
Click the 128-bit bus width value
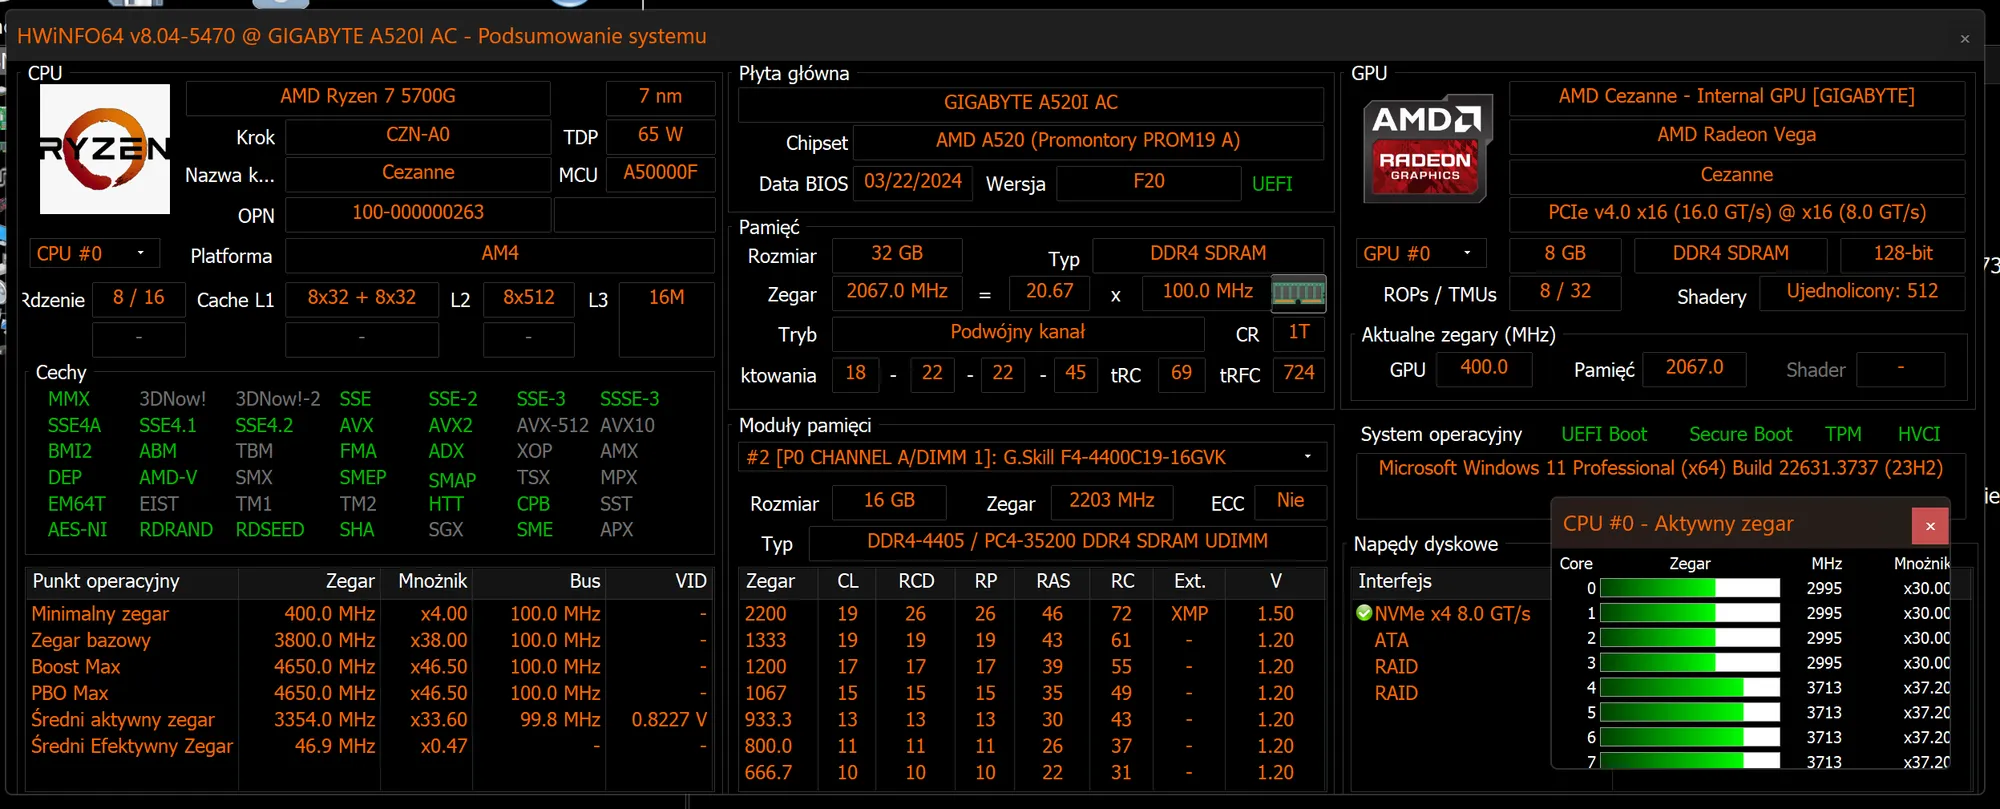pos(1903,254)
